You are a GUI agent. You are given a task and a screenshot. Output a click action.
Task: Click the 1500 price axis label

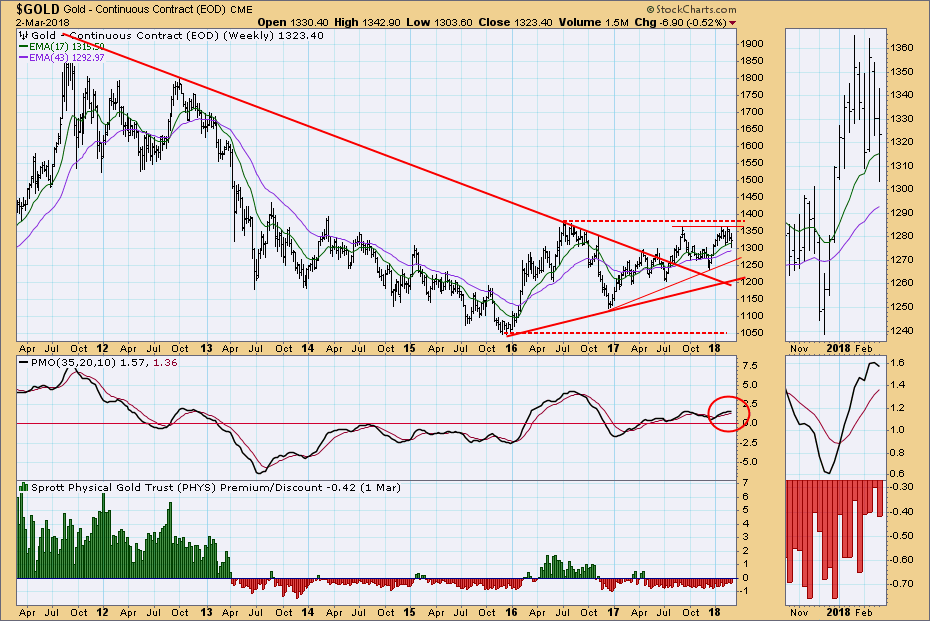click(x=751, y=180)
